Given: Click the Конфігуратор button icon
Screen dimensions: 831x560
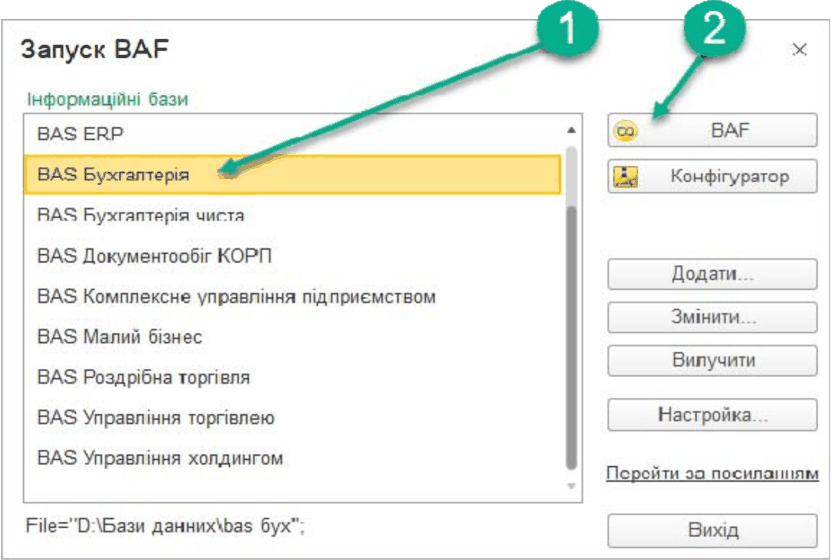Looking at the screenshot, I should click(x=625, y=176).
